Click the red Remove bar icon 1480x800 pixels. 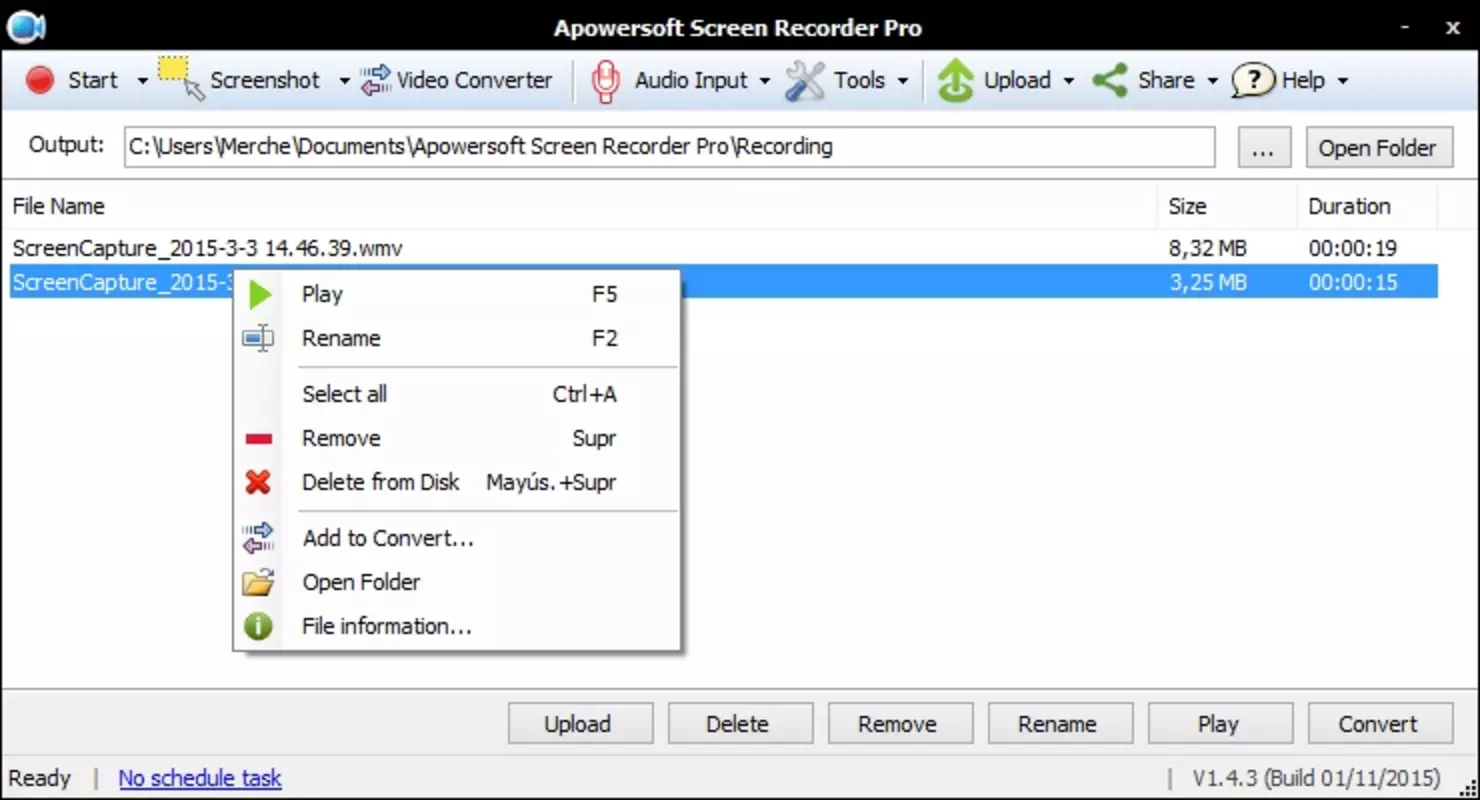click(x=258, y=438)
